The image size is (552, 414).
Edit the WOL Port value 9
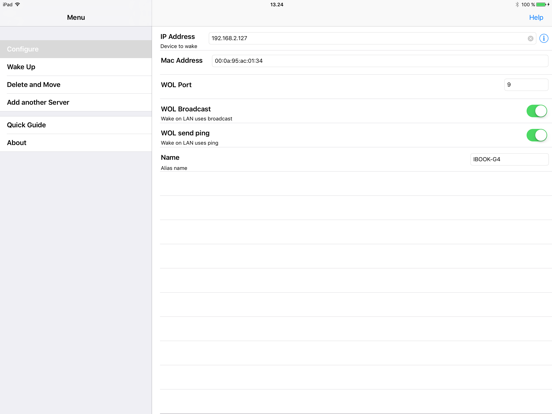point(526,84)
